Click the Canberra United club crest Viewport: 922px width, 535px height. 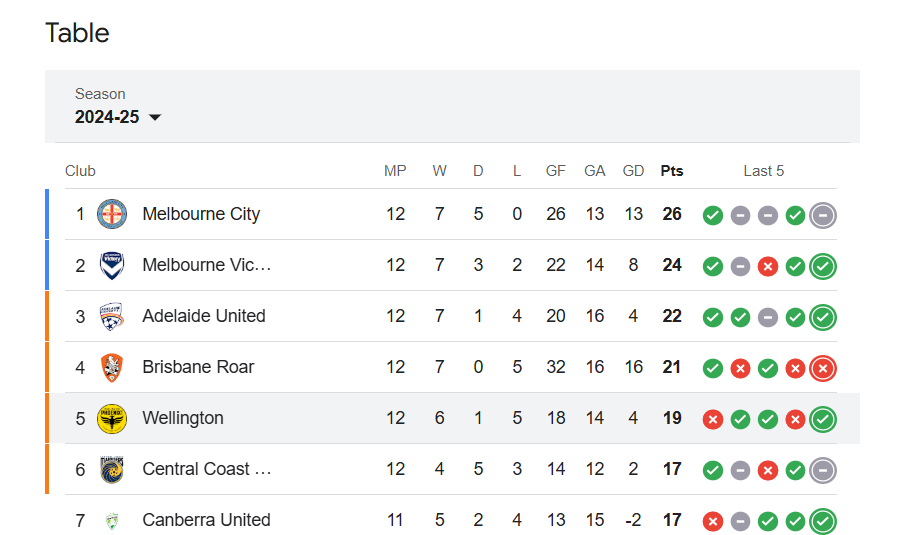111,520
